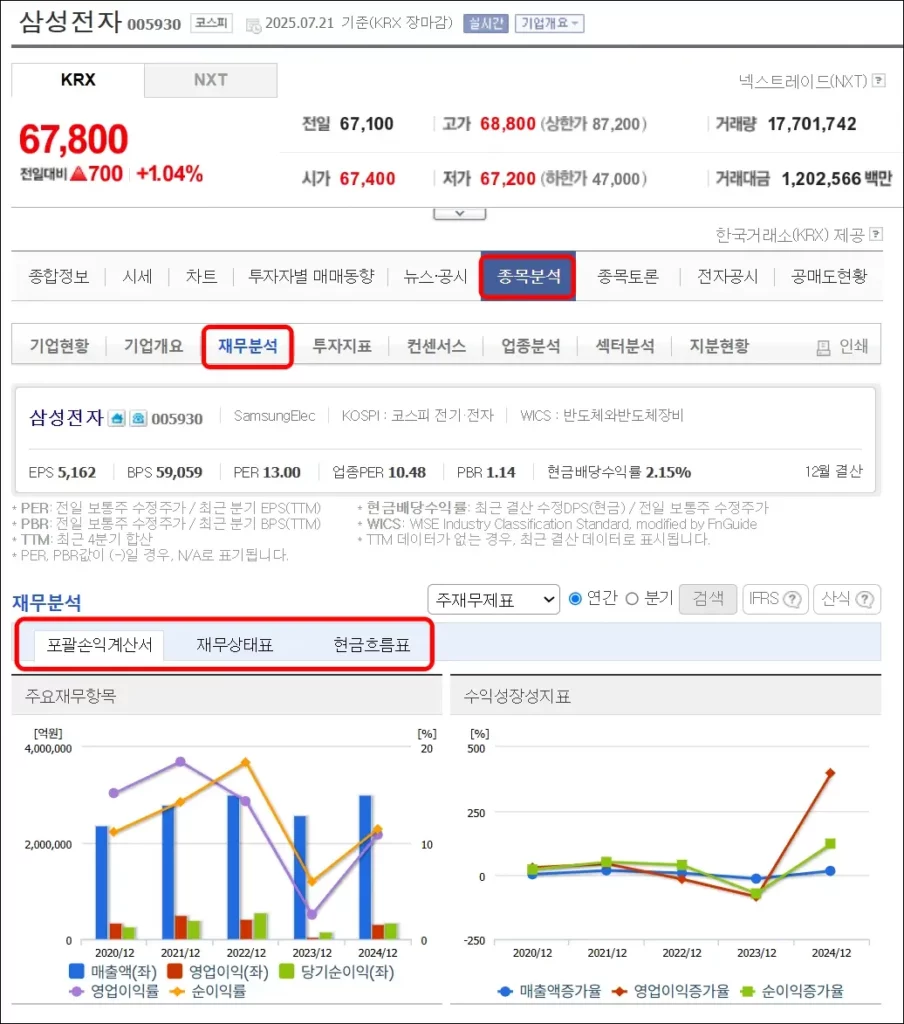
Task: Select the 기업개요 sub-tab
Action: point(153,345)
